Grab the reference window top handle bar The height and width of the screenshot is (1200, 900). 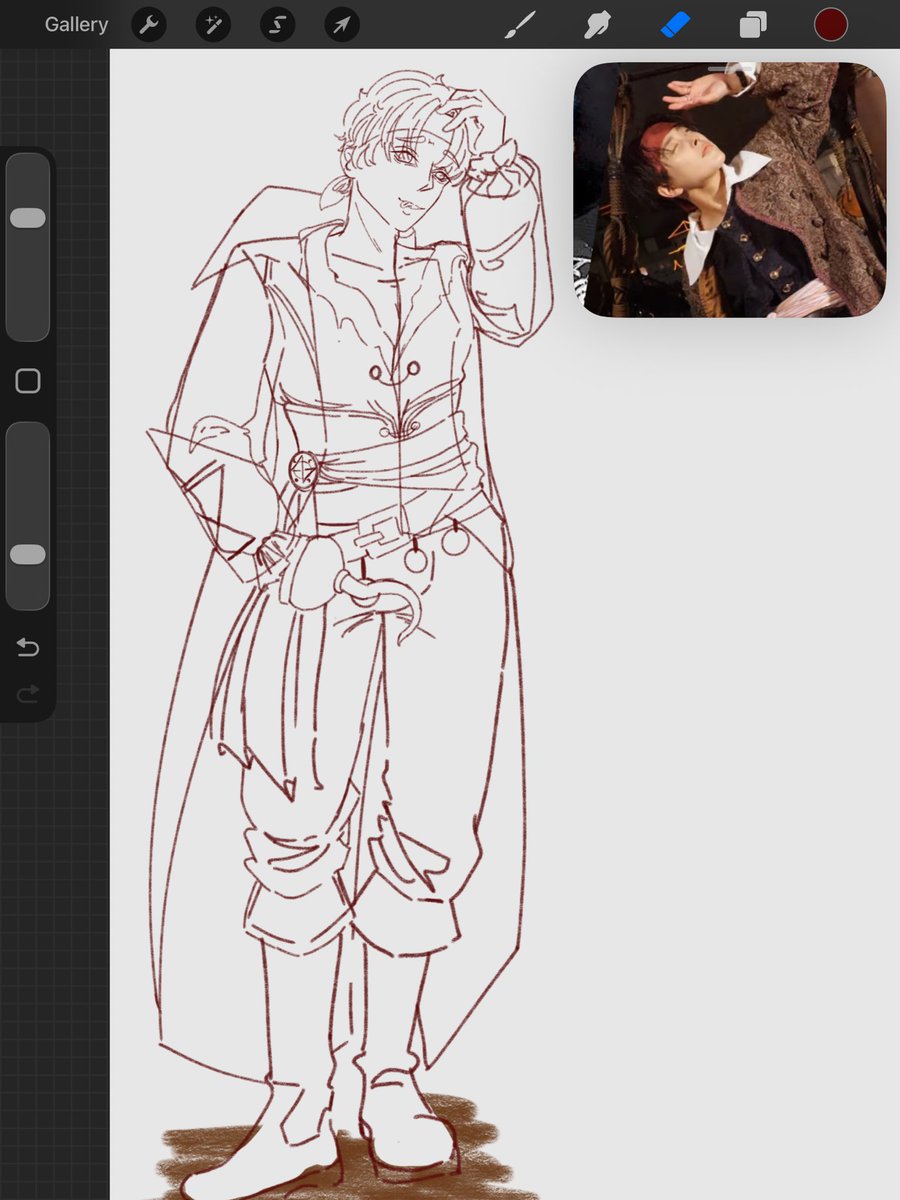[x=730, y=69]
